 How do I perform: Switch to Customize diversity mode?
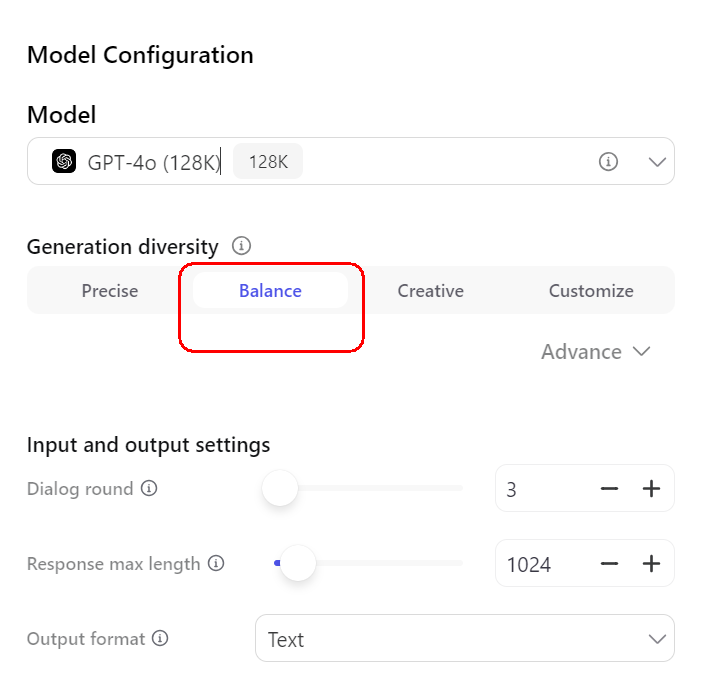click(591, 291)
